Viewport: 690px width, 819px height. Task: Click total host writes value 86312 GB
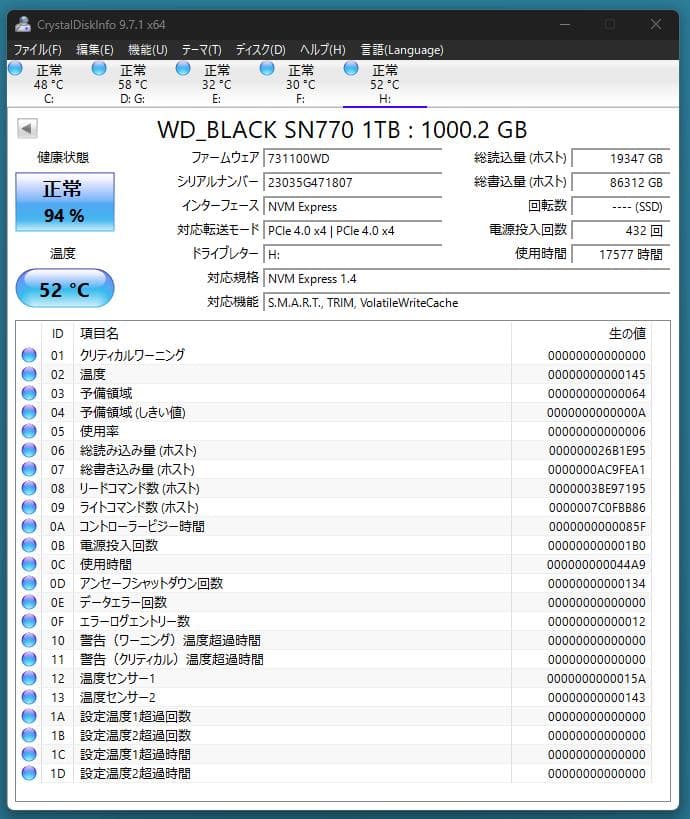tap(621, 182)
